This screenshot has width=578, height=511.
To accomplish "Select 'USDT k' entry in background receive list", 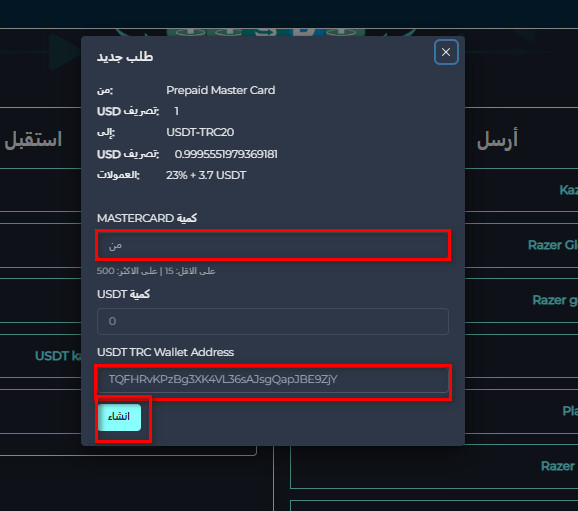I will pyautogui.click(x=58, y=356).
